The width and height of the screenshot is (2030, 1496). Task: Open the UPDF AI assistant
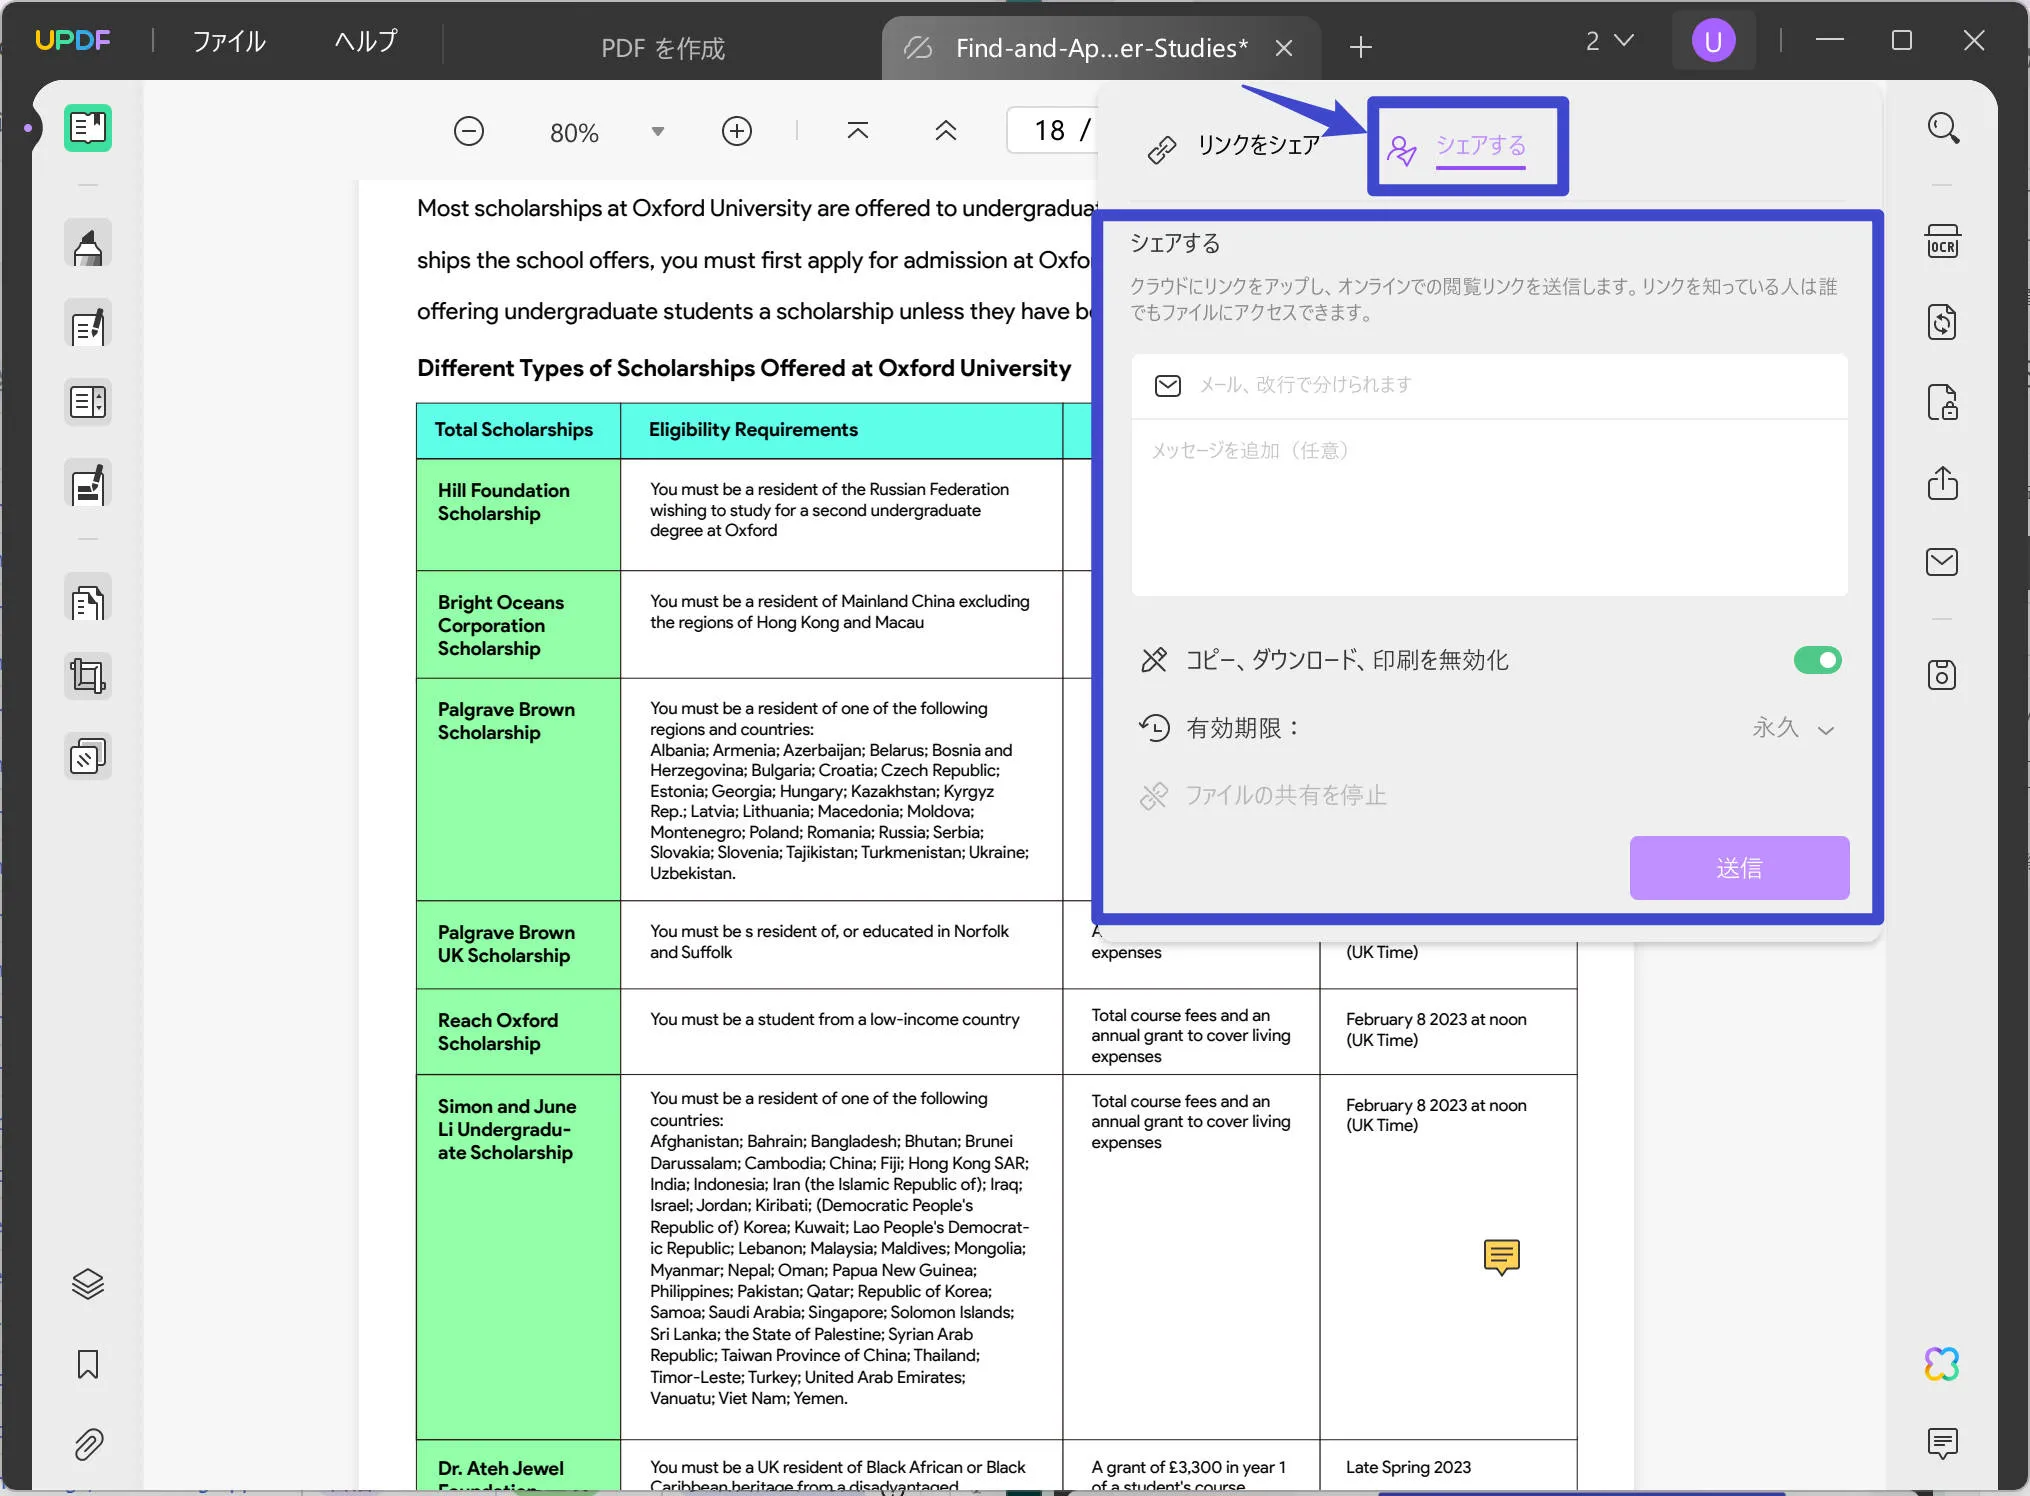coord(1943,1364)
